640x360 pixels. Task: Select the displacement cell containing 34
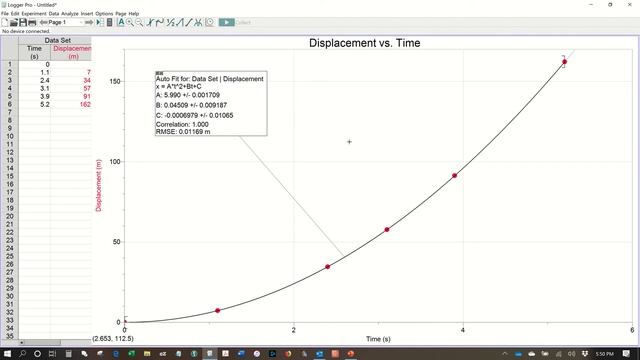click(71, 80)
